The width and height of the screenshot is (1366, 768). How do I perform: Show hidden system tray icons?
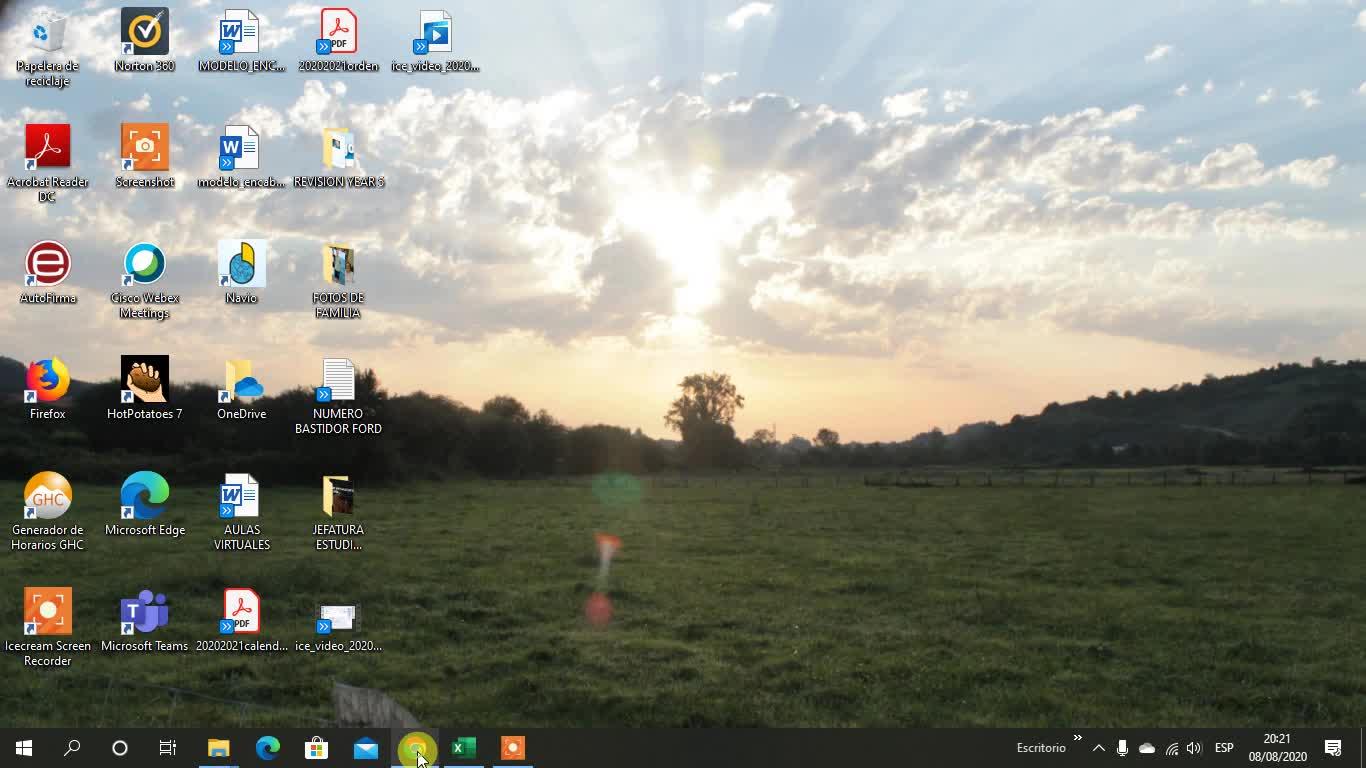(1099, 748)
